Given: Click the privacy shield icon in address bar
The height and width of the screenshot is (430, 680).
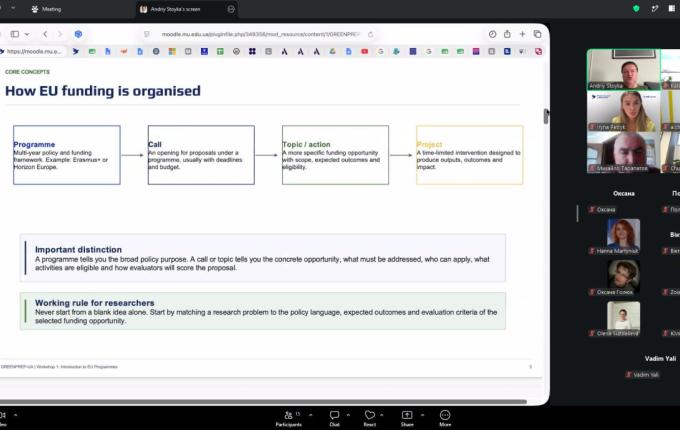Looking at the screenshot, I should coord(147,34).
